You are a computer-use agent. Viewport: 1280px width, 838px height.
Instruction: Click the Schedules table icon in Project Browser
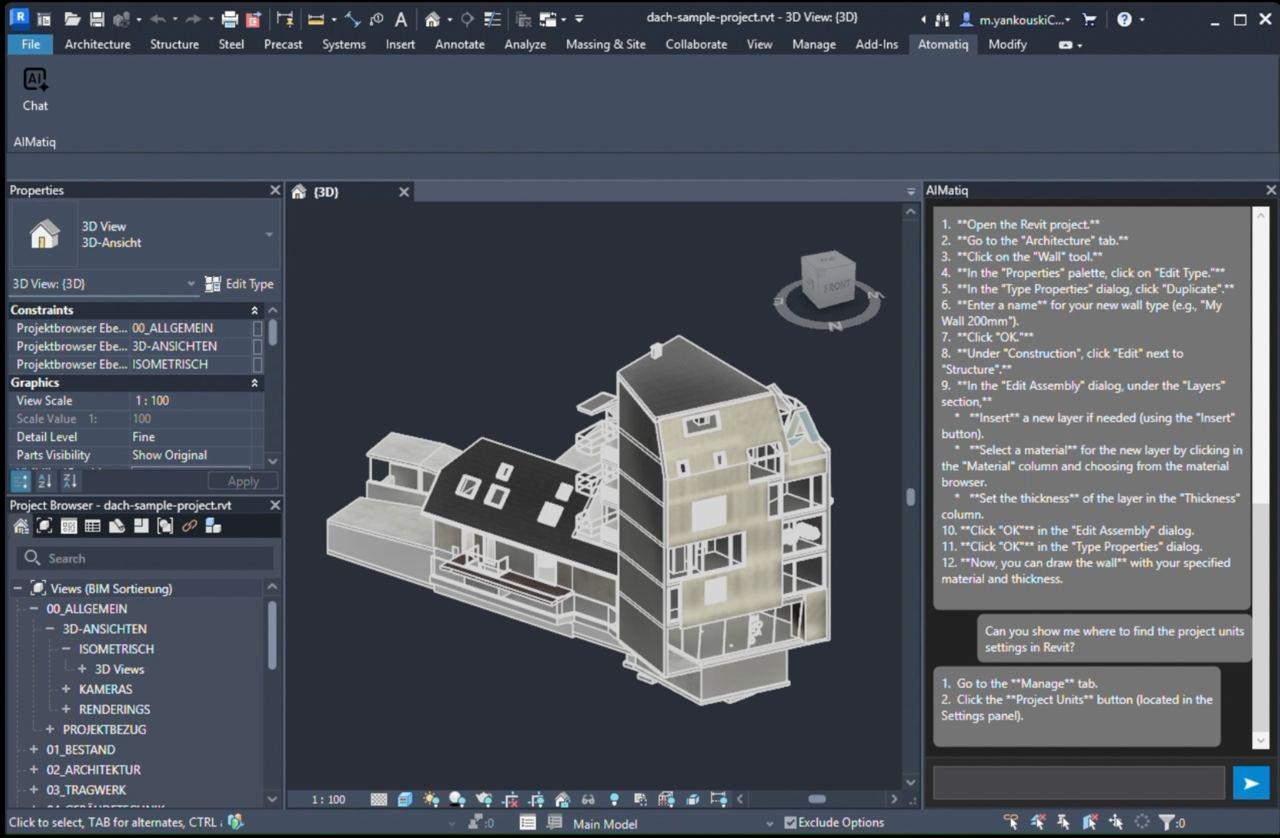pos(93,526)
